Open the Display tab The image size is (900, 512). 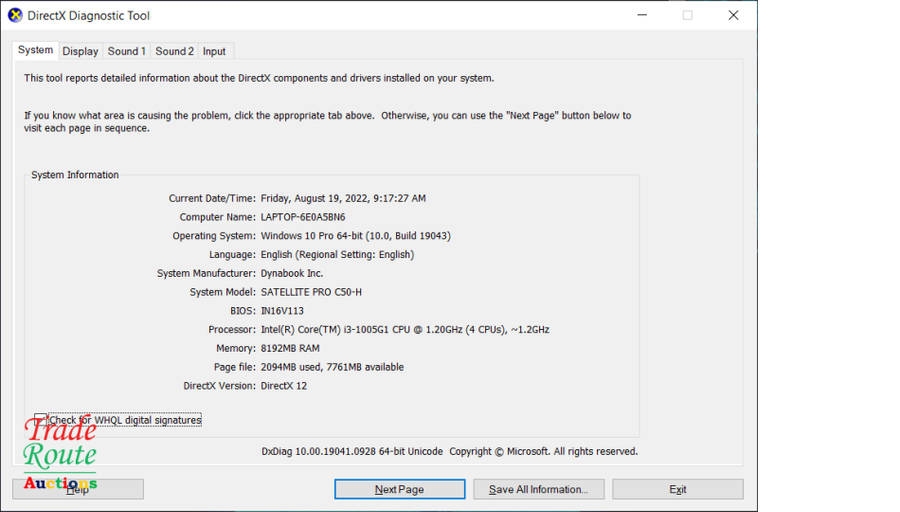click(80, 51)
